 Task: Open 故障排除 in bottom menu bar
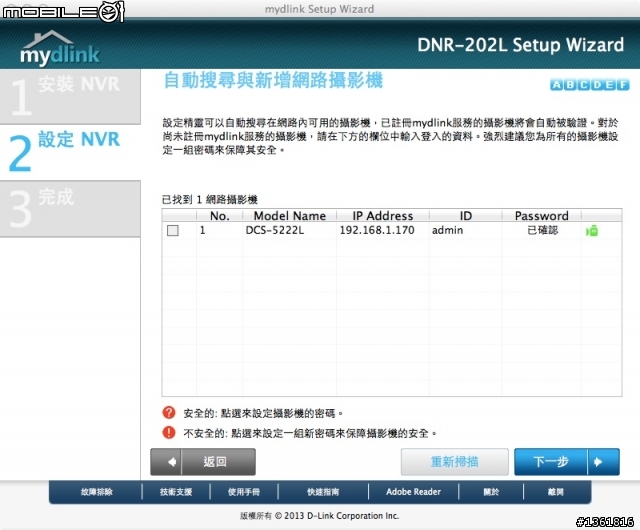click(96, 492)
